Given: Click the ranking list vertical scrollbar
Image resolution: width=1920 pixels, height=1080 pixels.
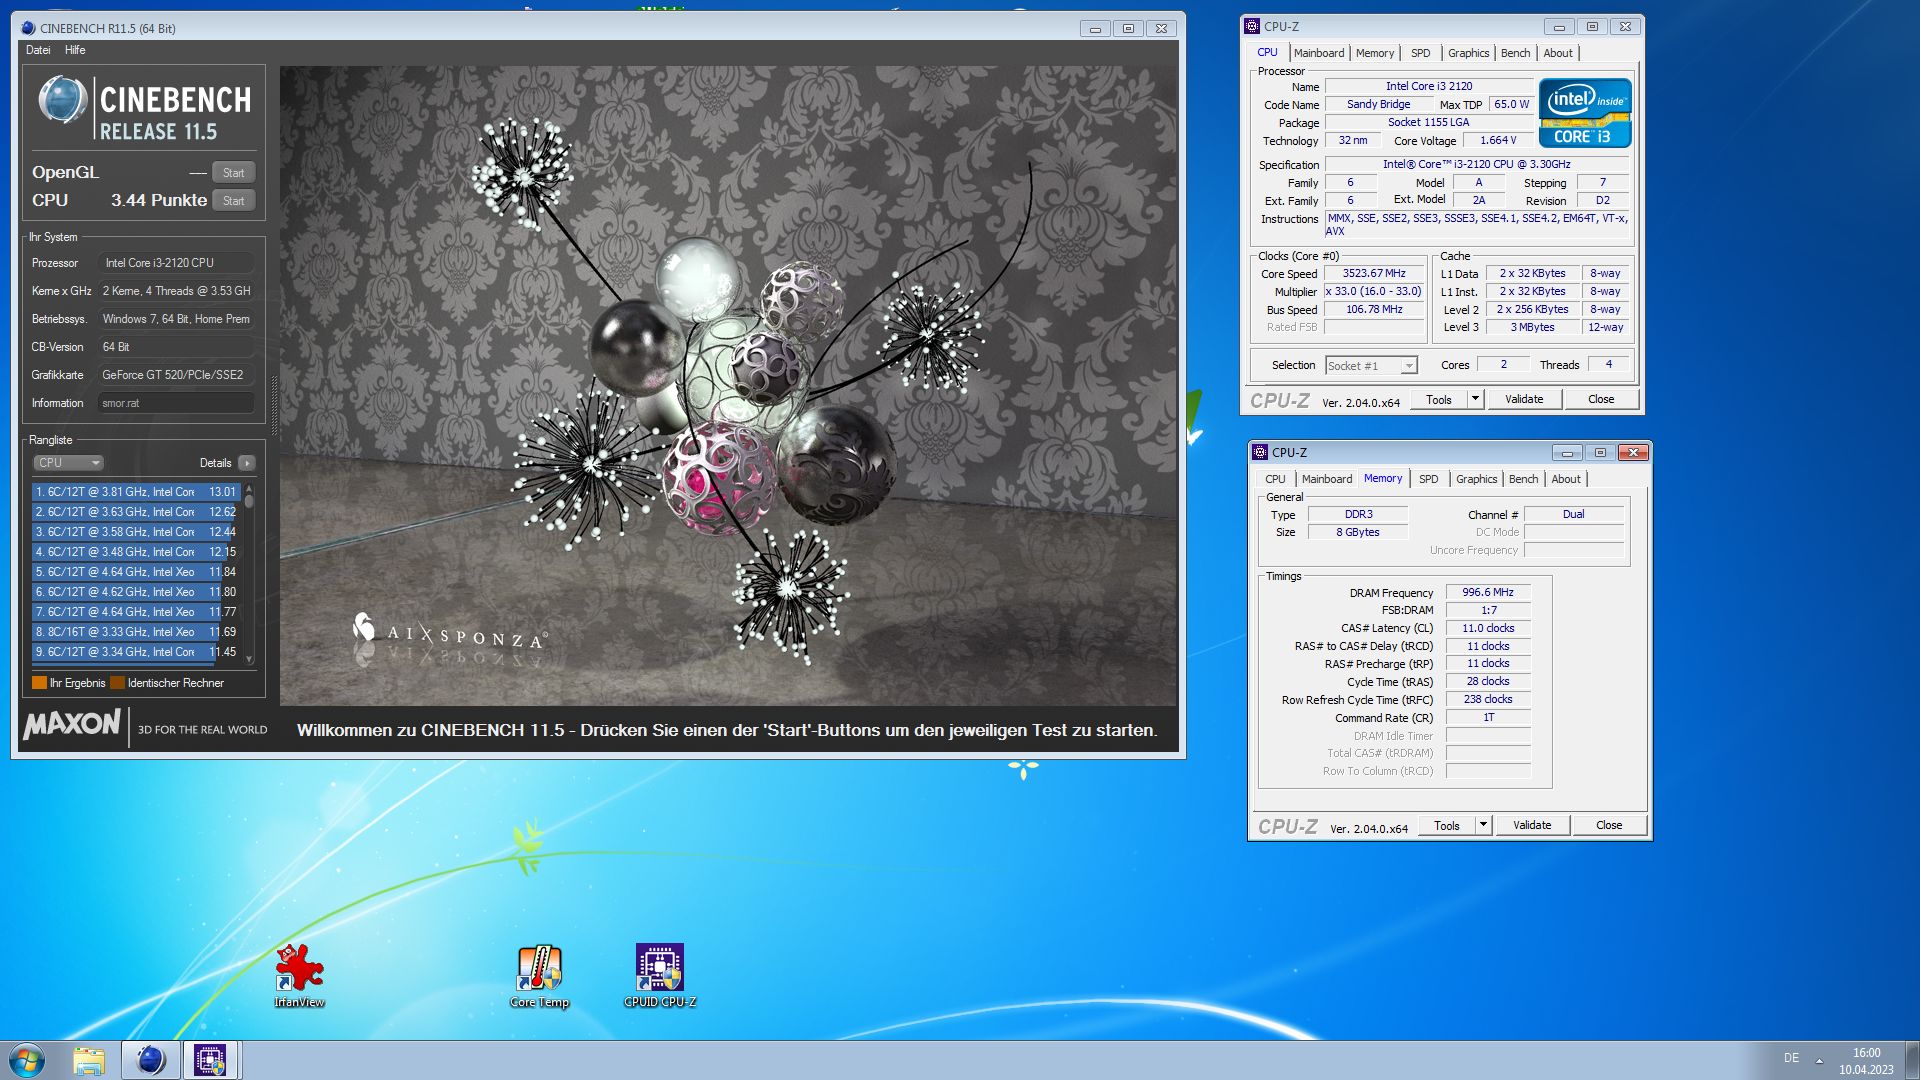Looking at the screenshot, I should (x=249, y=572).
